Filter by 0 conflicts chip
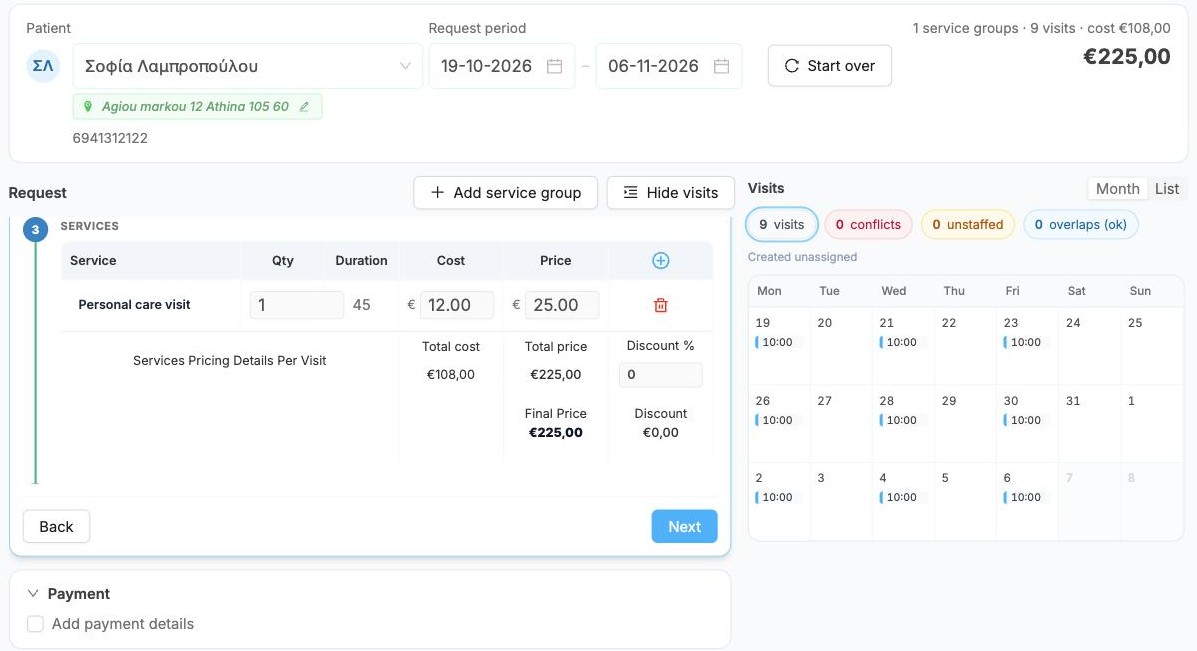1197x651 pixels. click(868, 224)
